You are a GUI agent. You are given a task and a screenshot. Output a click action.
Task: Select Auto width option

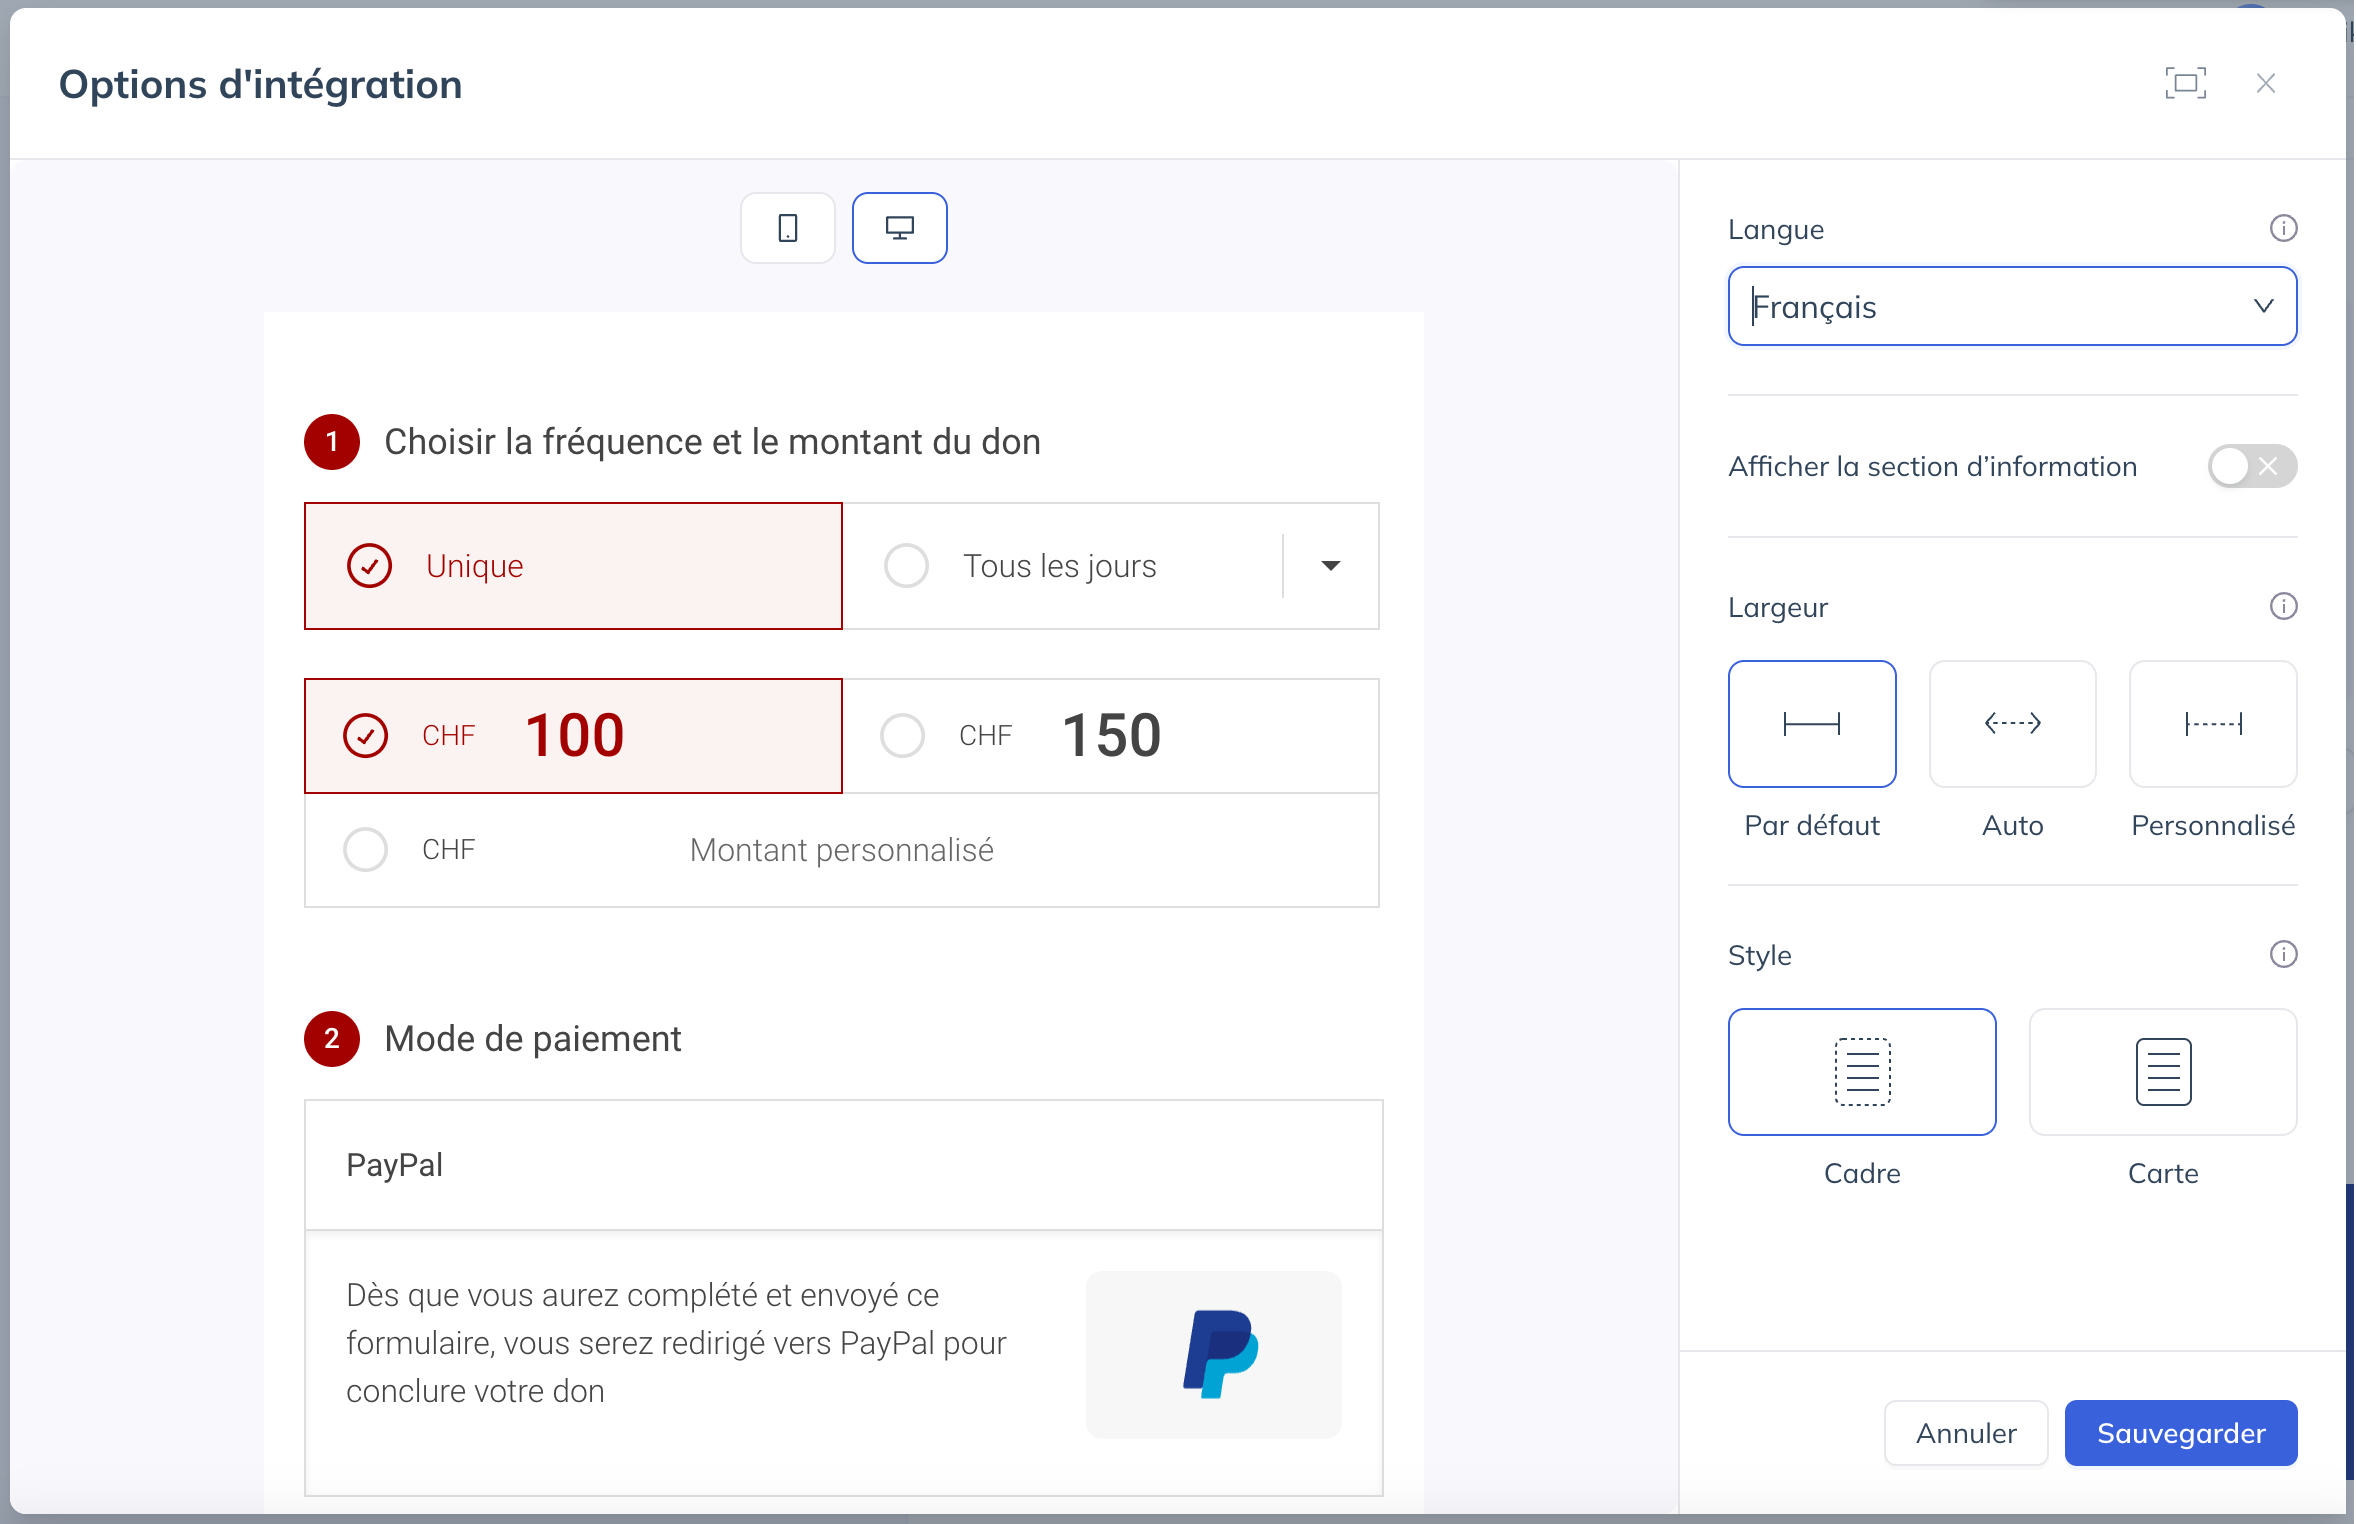pyautogui.click(x=2012, y=723)
